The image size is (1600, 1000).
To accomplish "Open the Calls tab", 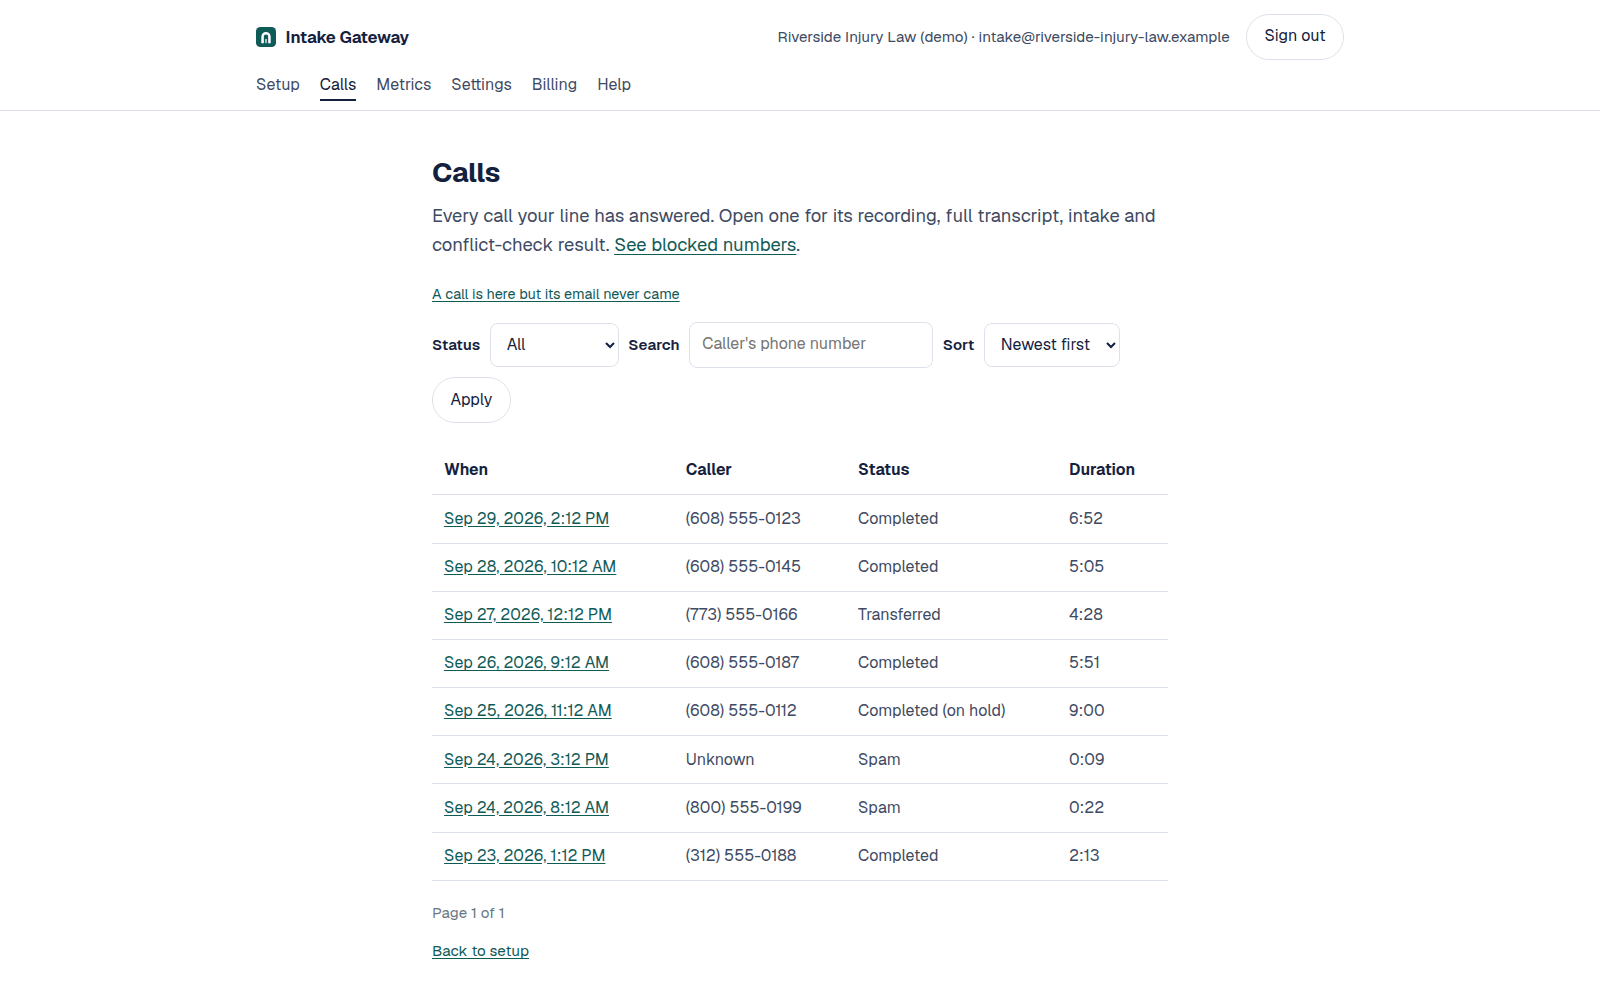I will (x=338, y=85).
